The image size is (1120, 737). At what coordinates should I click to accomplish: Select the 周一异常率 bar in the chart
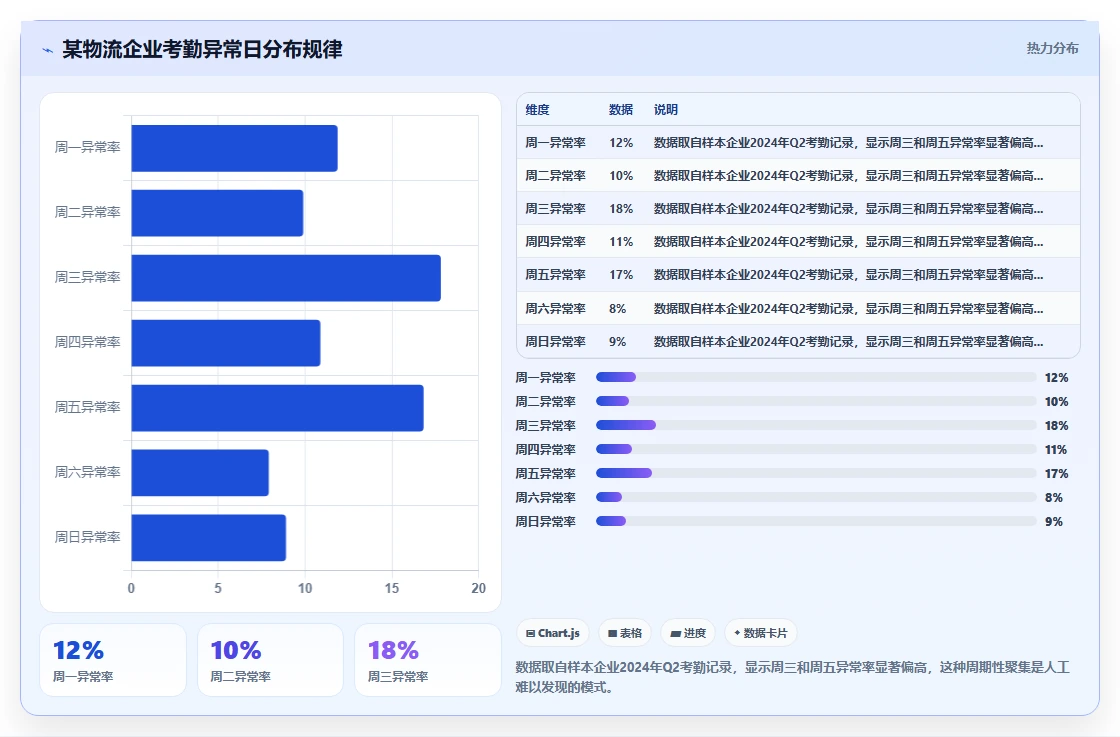(x=234, y=148)
